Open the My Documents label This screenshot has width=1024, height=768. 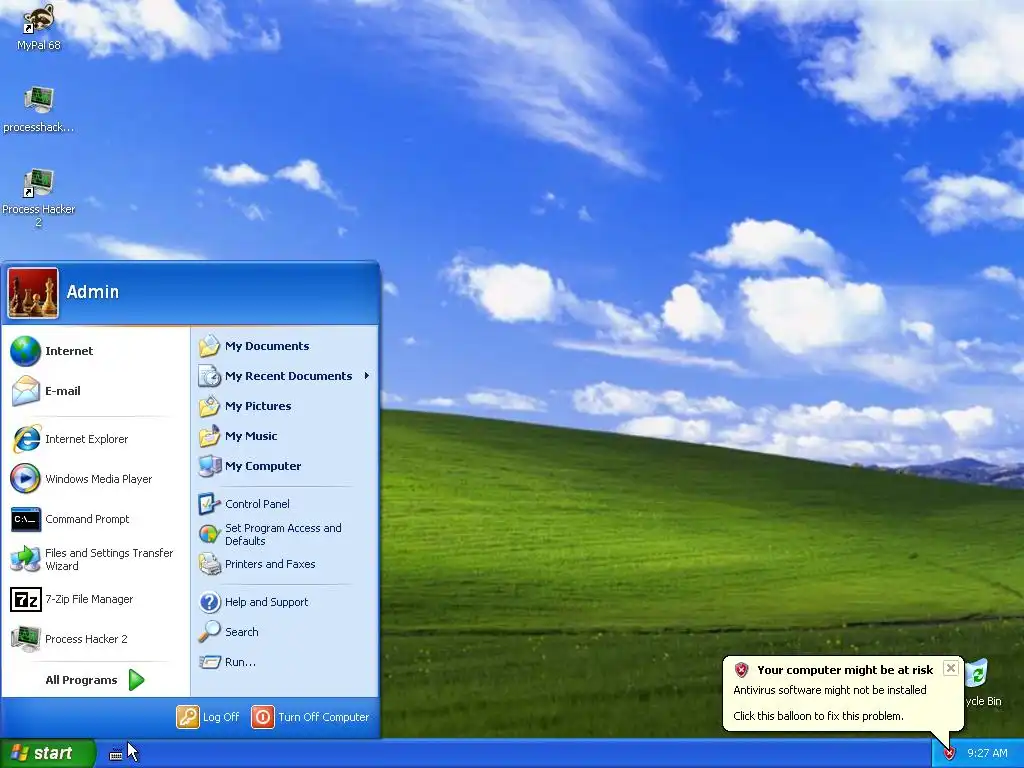(267, 346)
